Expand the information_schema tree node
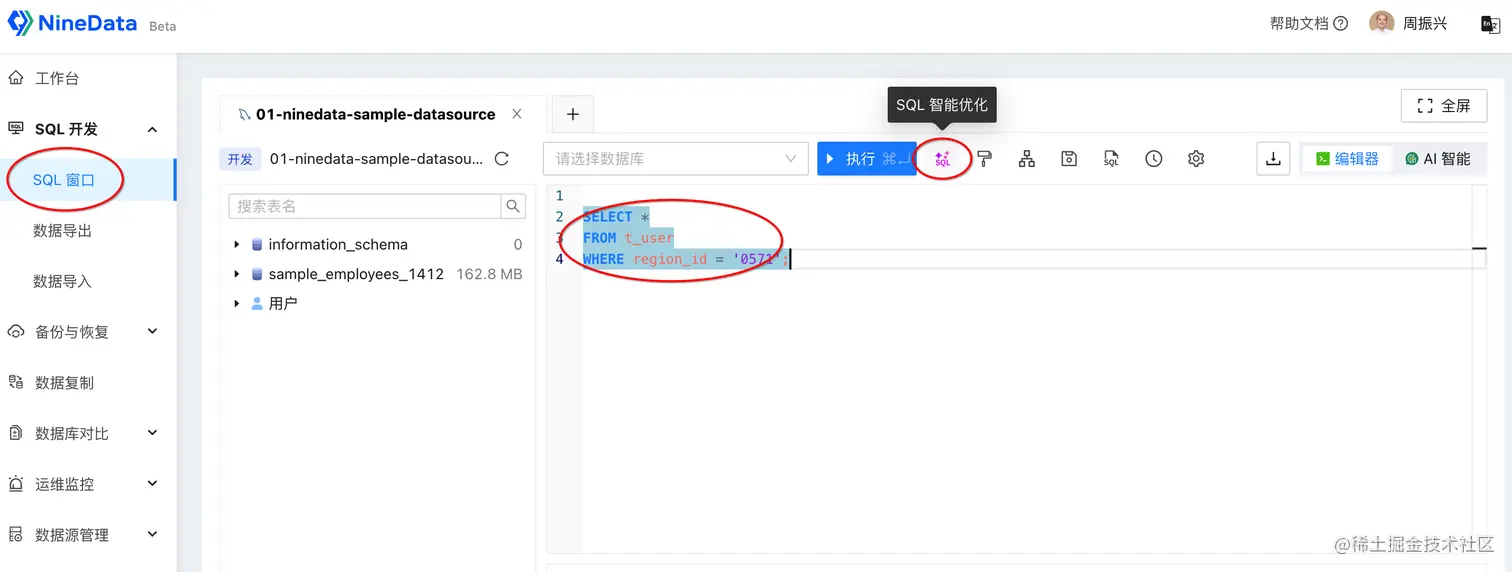The image size is (1512, 572). pyautogui.click(x=237, y=244)
